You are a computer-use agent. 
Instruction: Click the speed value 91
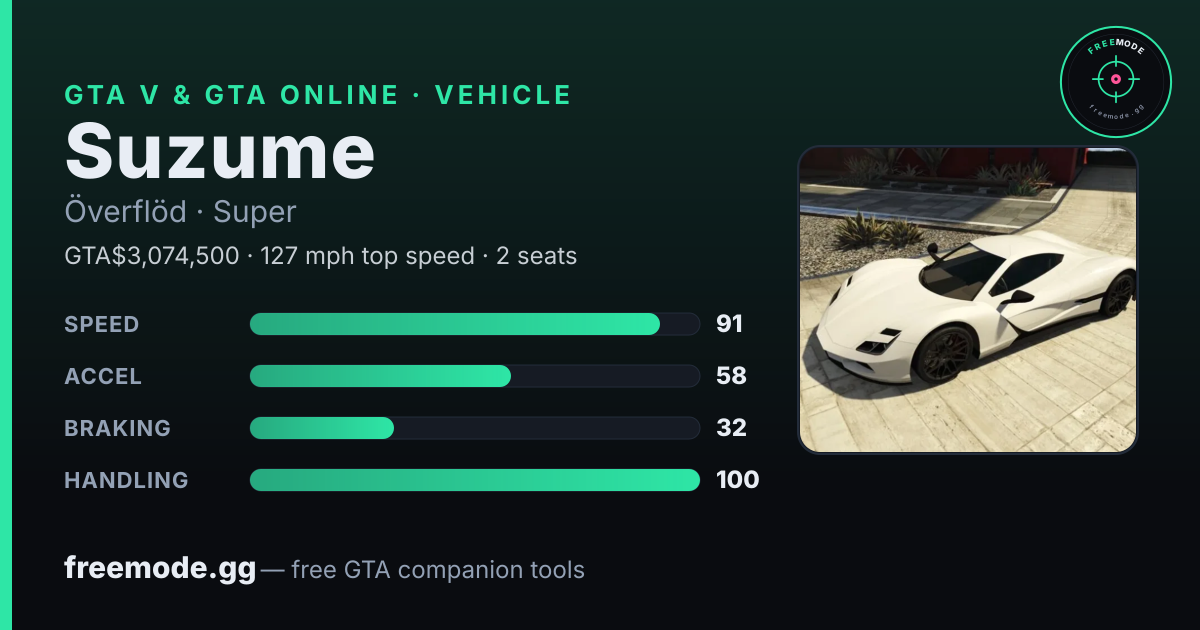coord(729,324)
